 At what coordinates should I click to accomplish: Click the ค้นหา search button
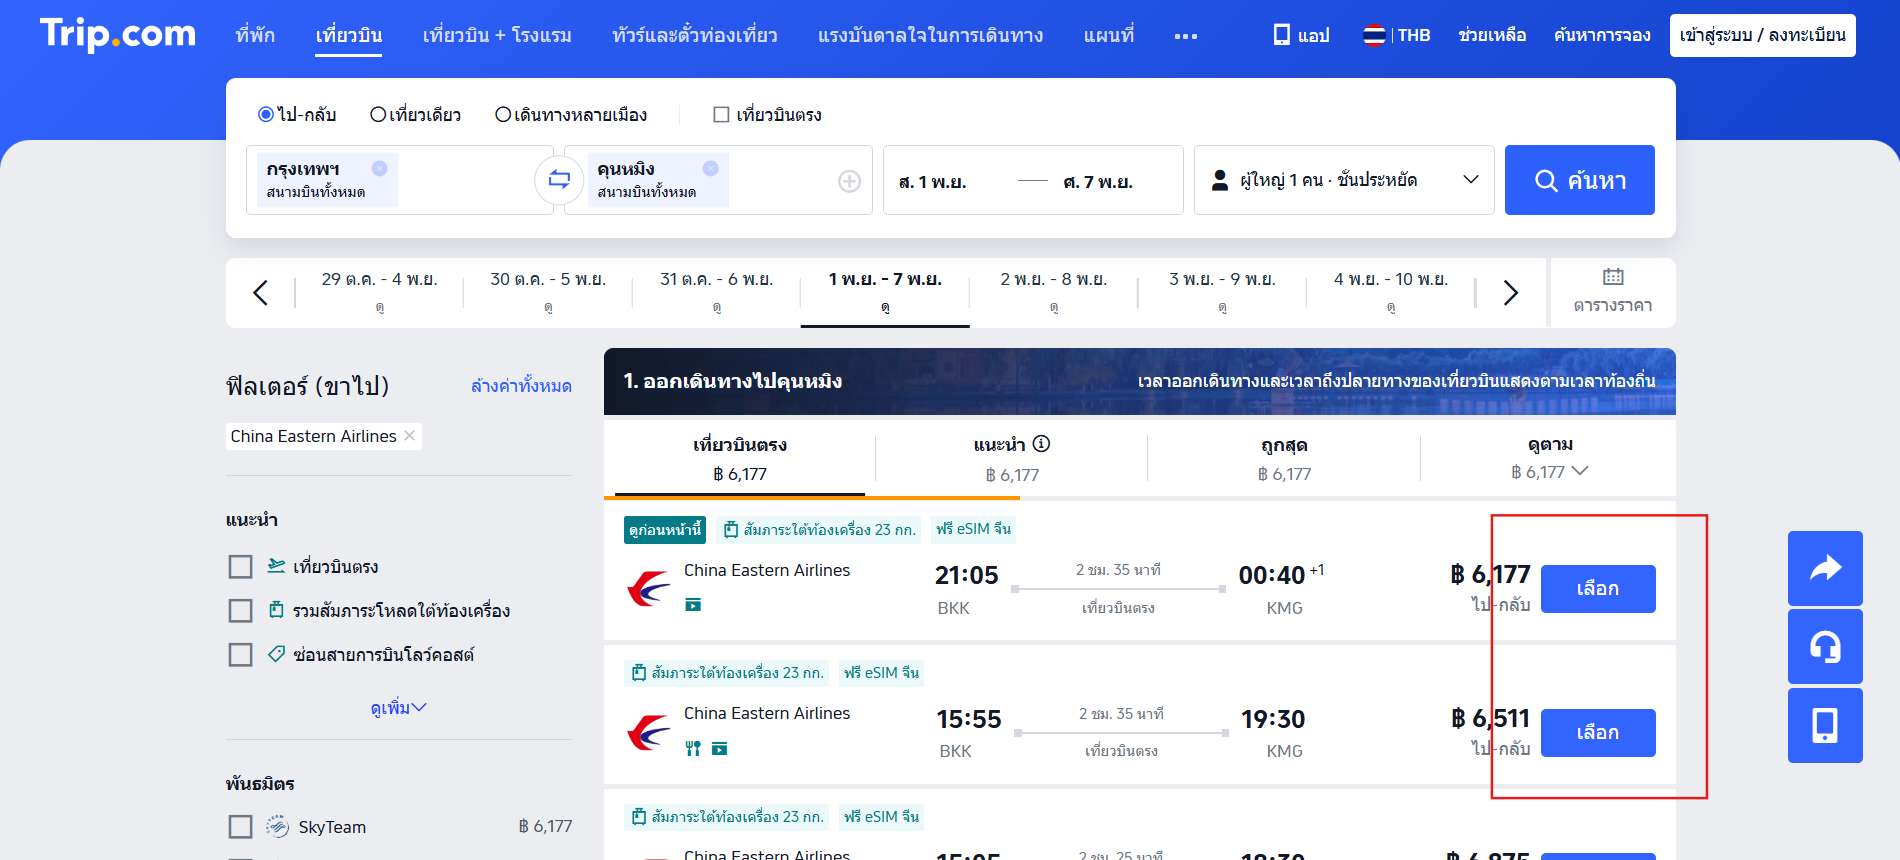[x=1579, y=180]
